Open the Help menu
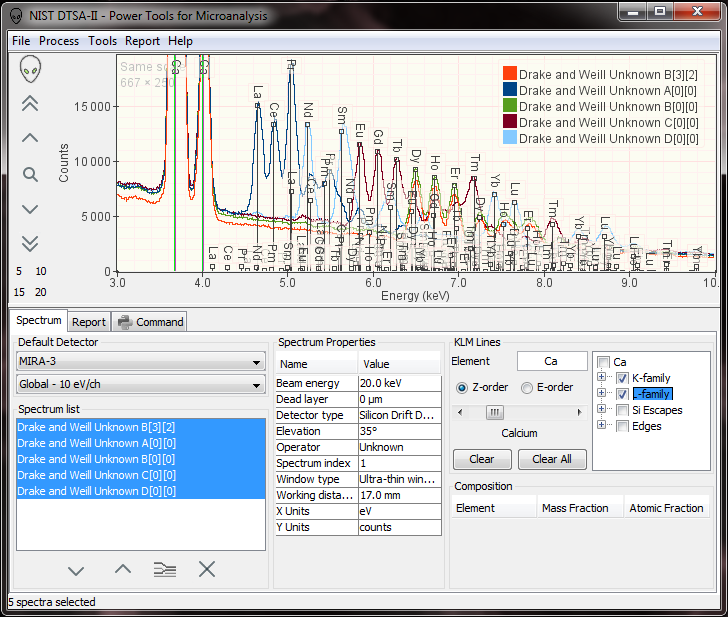This screenshot has width=728, height=617. pos(180,41)
